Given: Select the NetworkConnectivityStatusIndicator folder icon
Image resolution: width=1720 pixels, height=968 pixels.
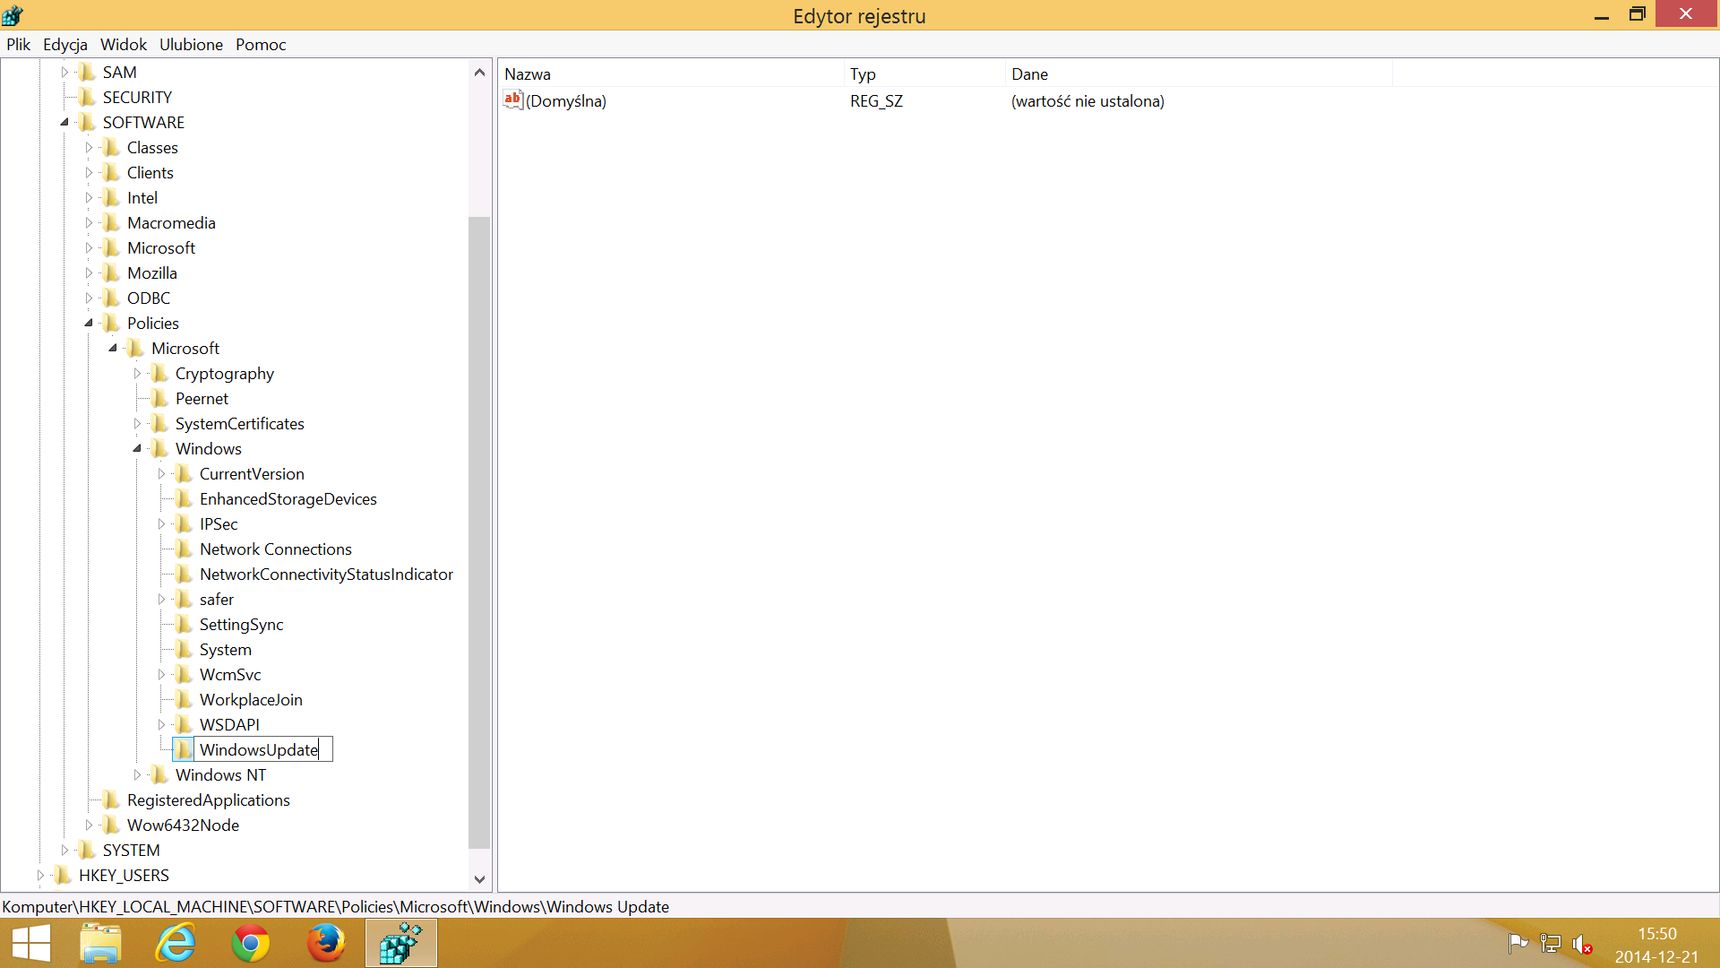Looking at the screenshot, I should (183, 574).
